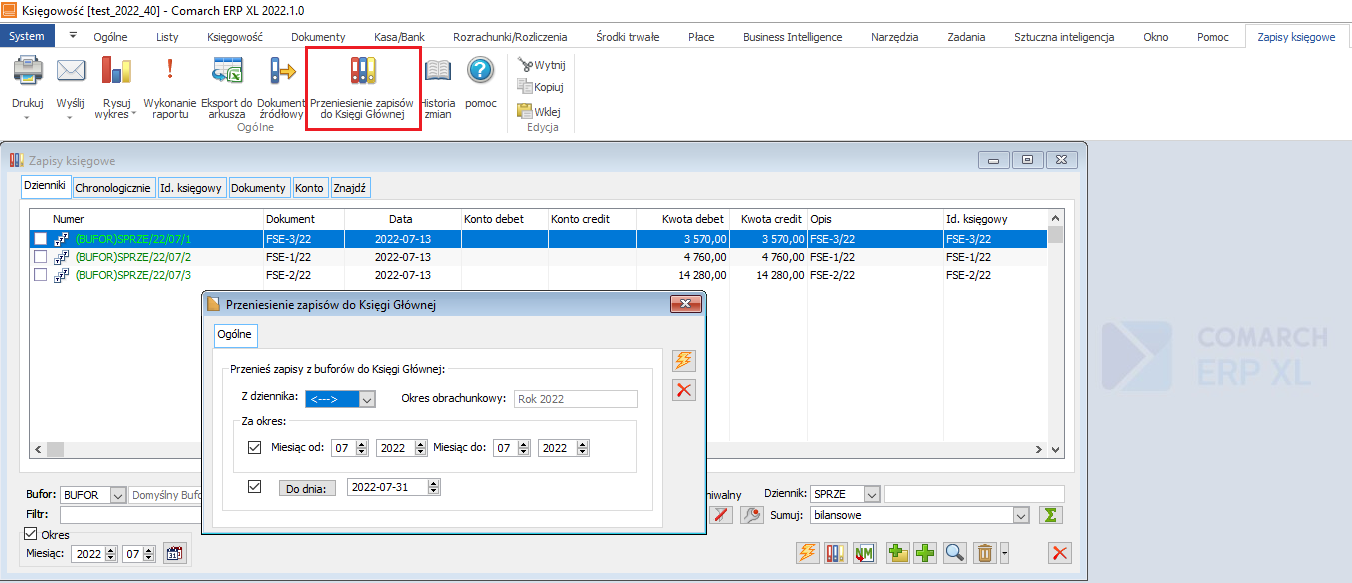The height and width of the screenshot is (583, 1352).
Task: Click Wytnij scissors in Edycja group
Action: coord(541,64)
